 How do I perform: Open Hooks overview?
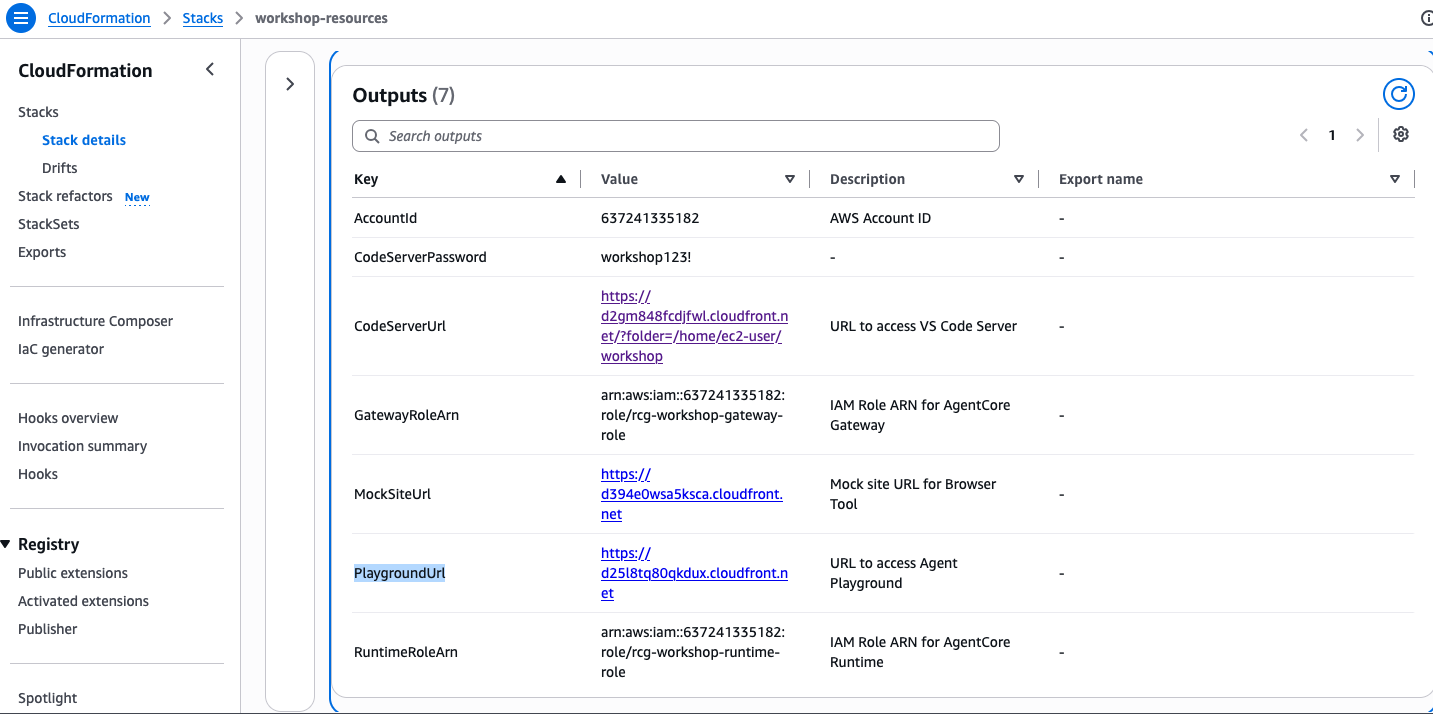point(68,418)
